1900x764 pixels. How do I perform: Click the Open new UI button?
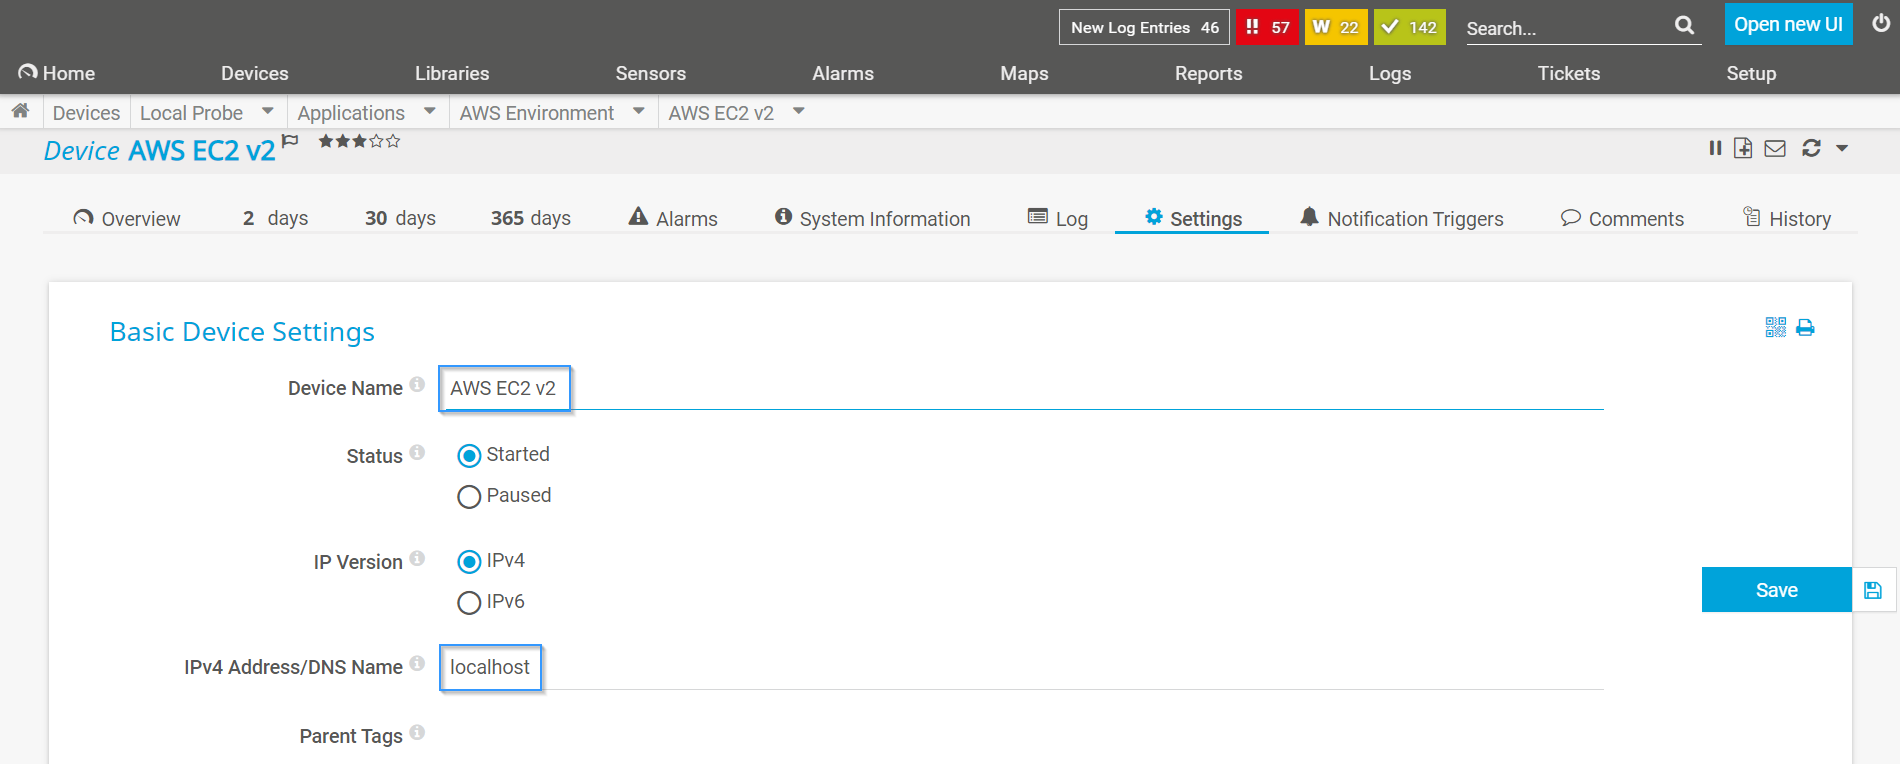tap(1788, 24)
